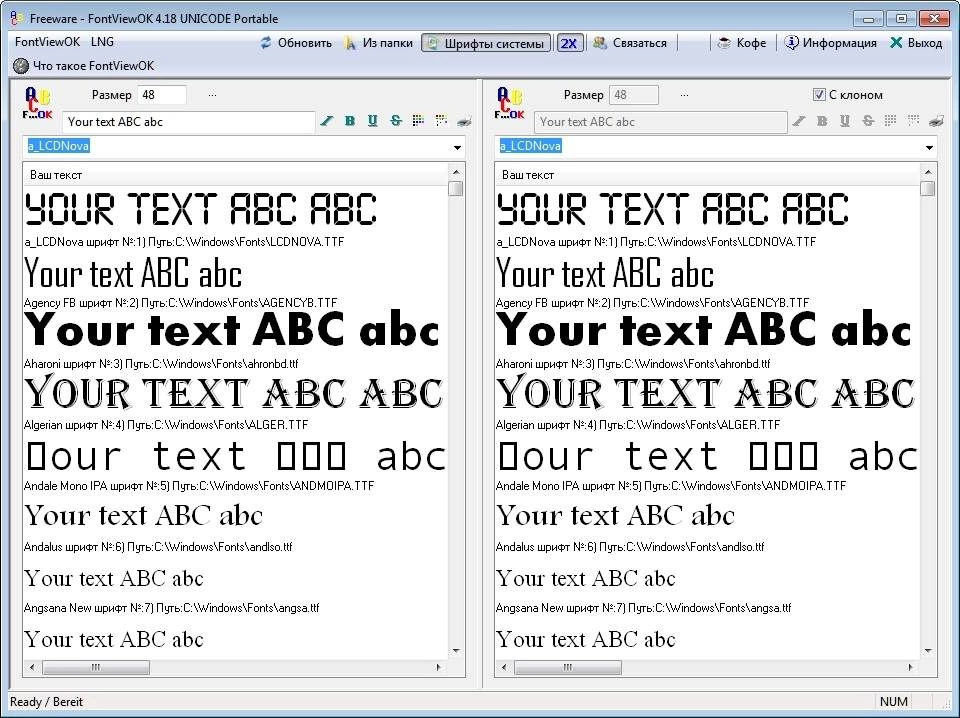Click the disabled underline icon in right panel
This screenshot has width=960, height=718.
(x=844, y=121)
